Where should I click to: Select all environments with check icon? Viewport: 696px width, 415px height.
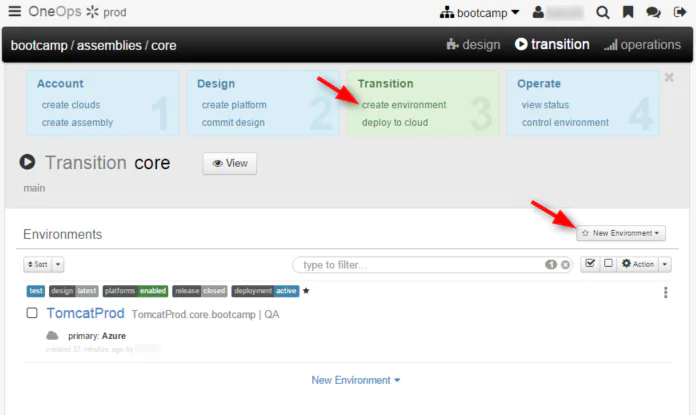tap(590, 264)
